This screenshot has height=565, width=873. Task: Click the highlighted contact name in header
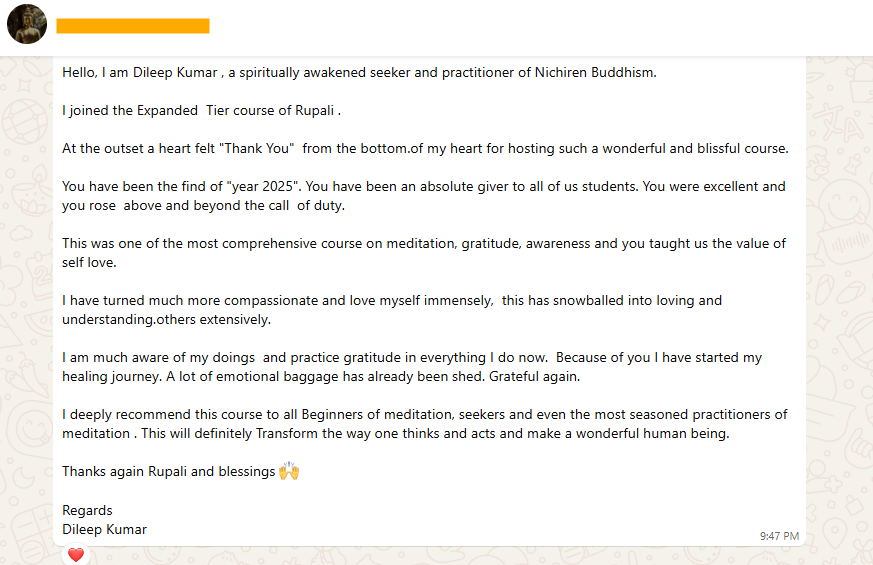pos(133,26)
